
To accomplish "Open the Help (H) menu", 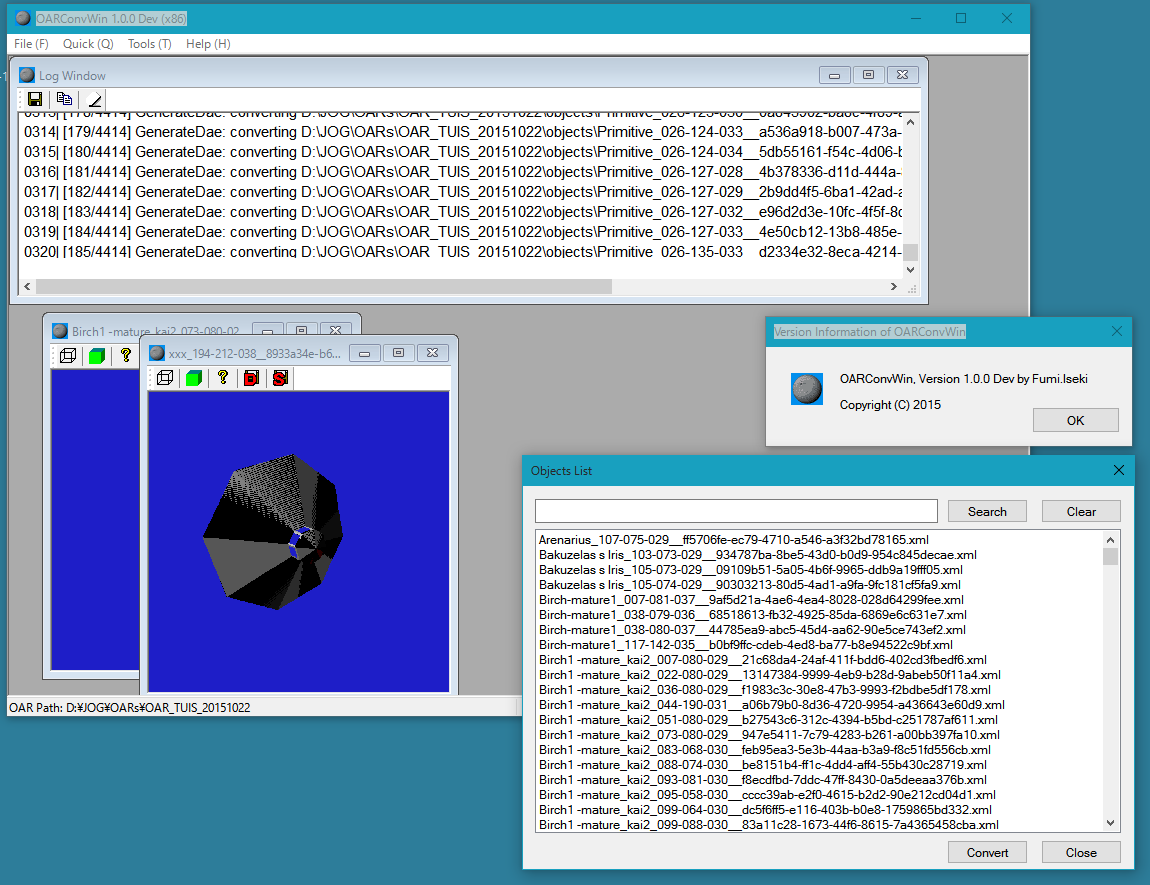I will pyautogui.click(x=208, y=44).
